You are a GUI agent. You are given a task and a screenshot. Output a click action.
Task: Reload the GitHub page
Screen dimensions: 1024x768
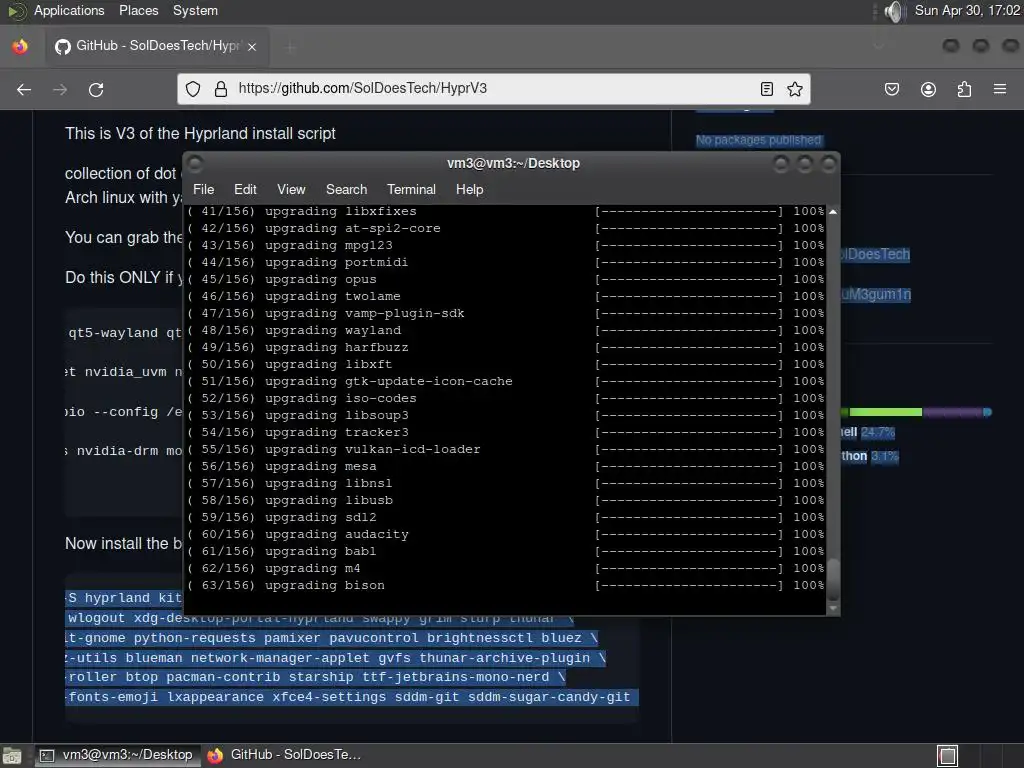coord(96,89)
